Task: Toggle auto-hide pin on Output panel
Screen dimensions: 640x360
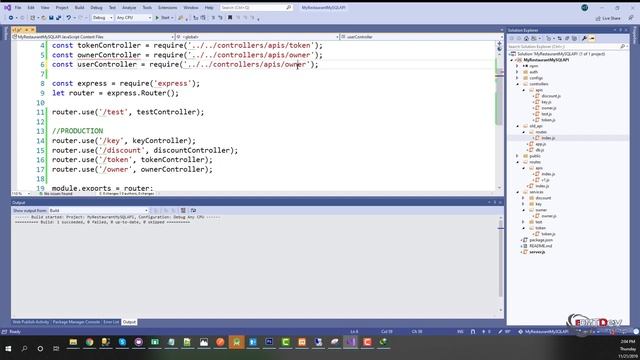Action: 495,202
